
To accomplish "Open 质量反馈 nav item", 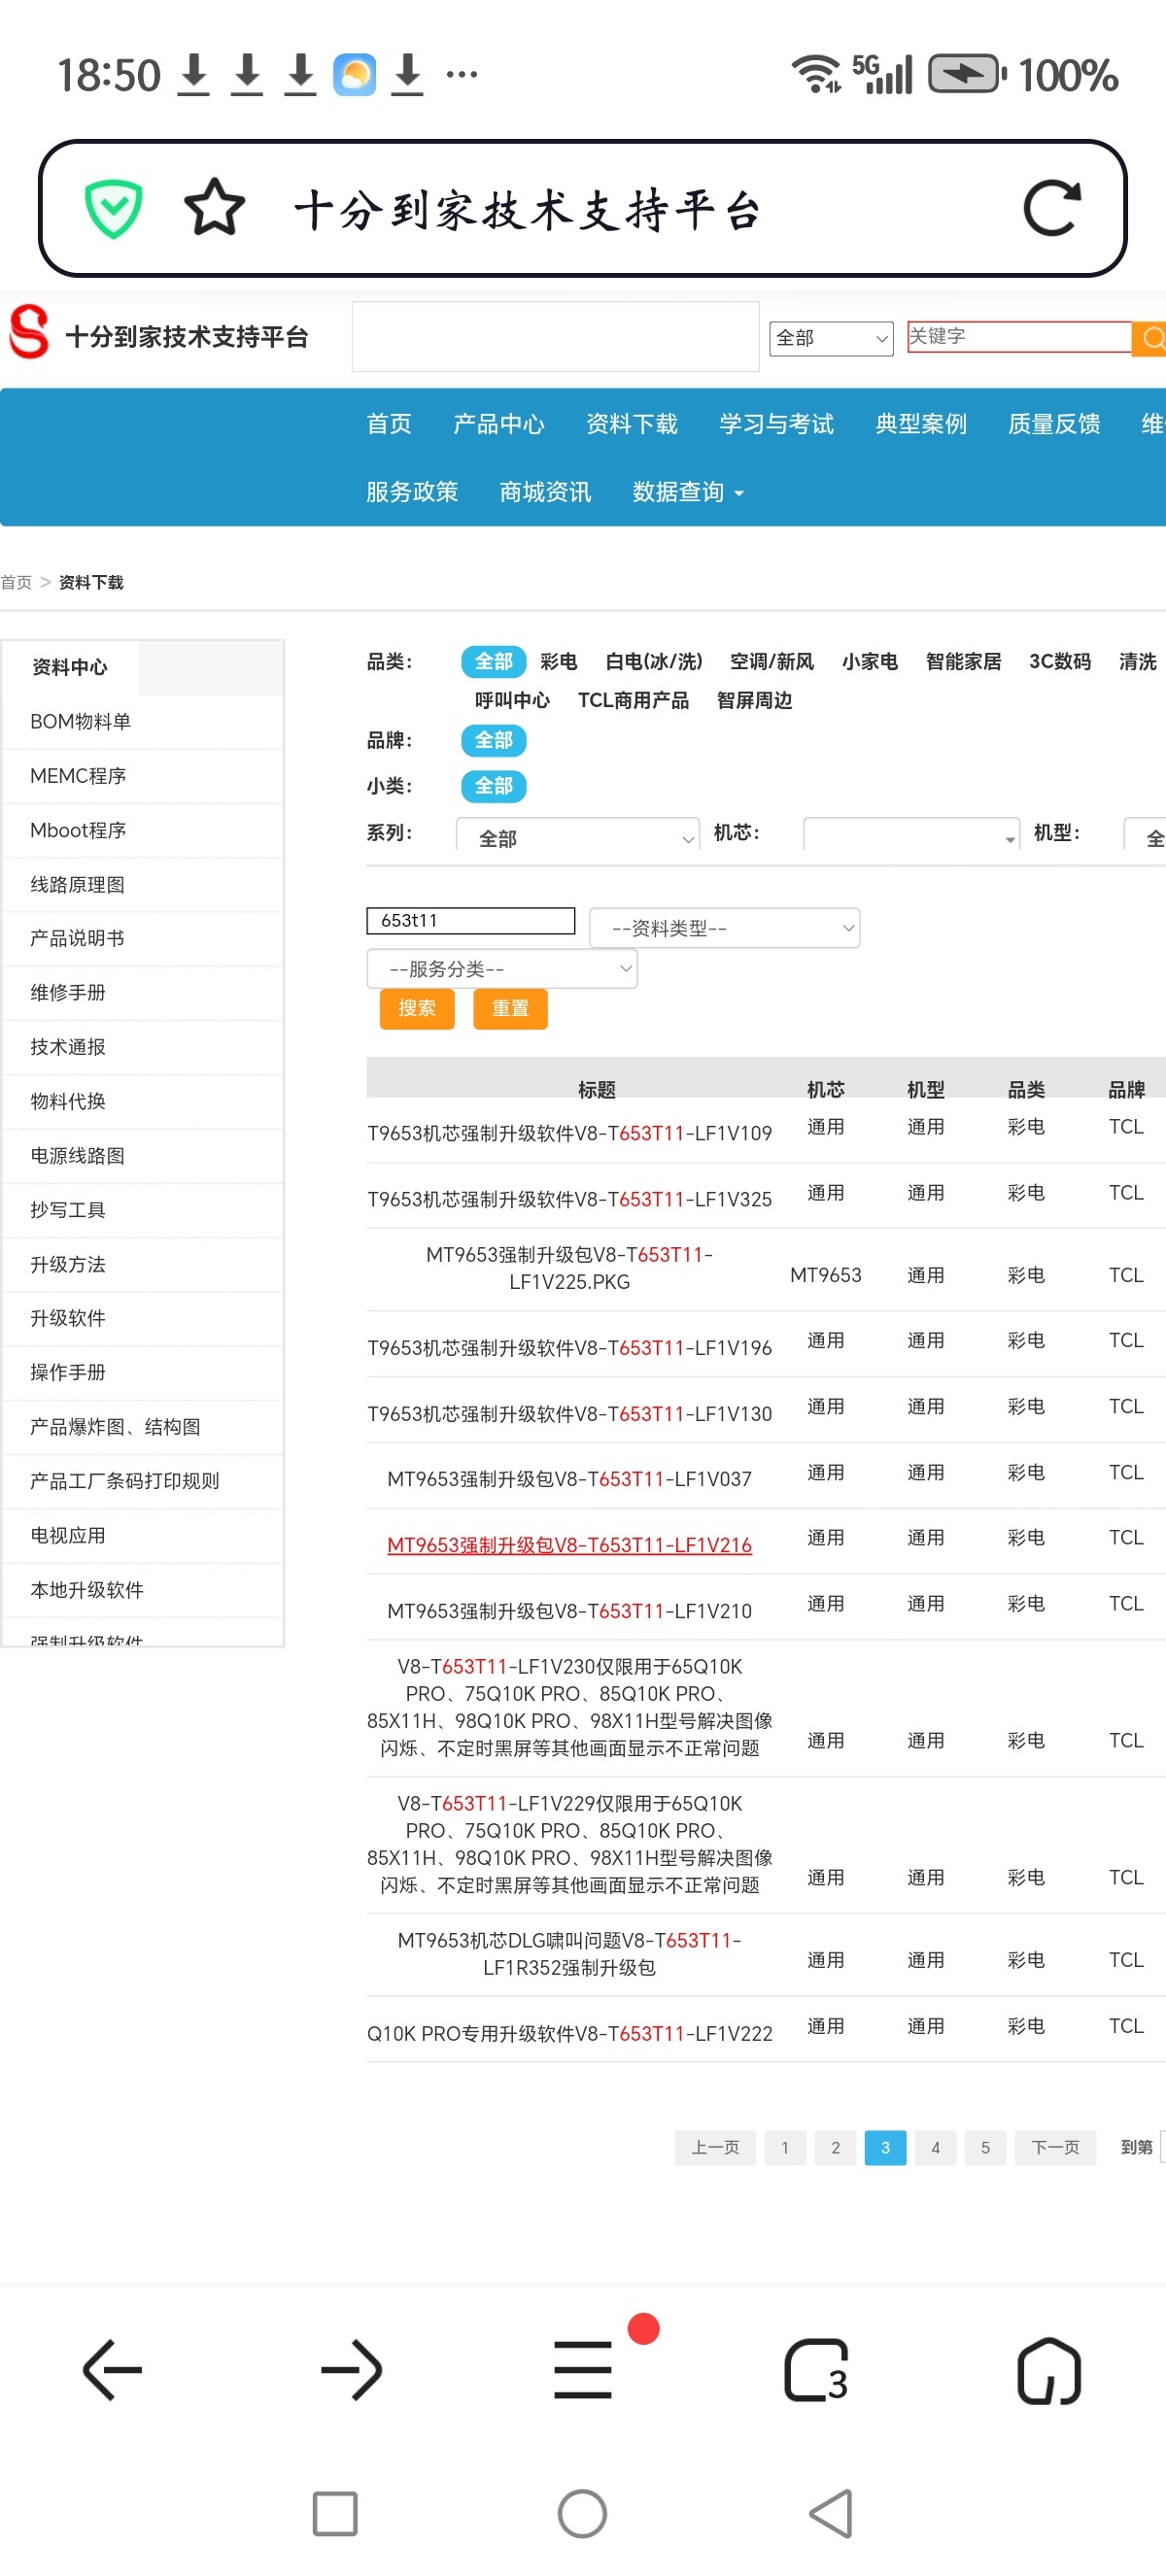I will 1054,424.
